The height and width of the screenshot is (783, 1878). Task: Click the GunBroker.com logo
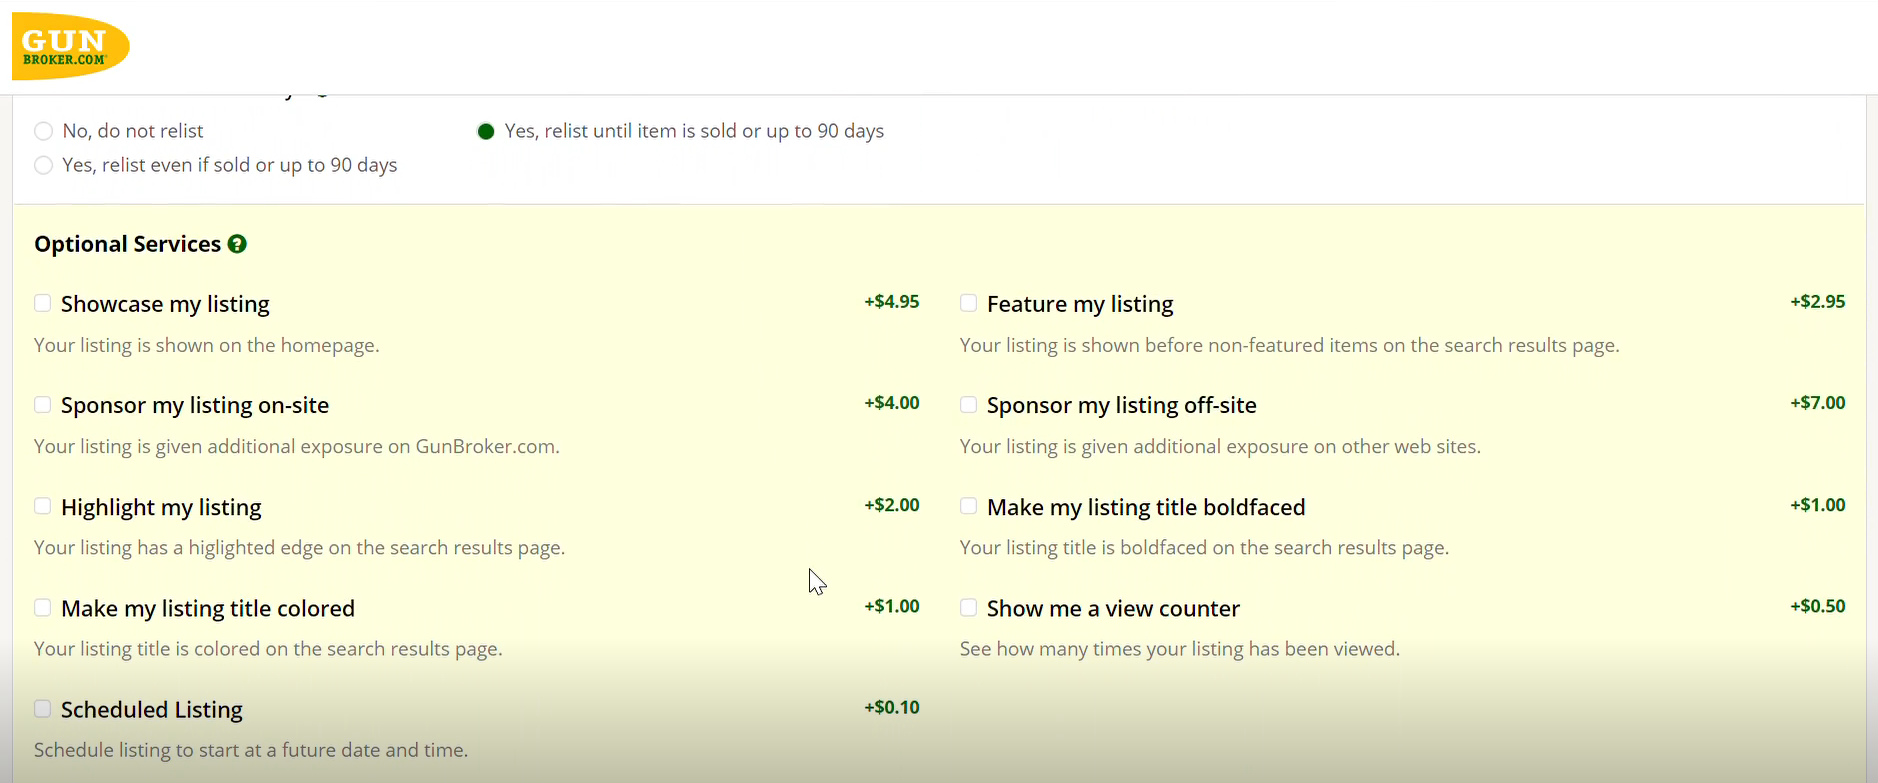(70, 44)
